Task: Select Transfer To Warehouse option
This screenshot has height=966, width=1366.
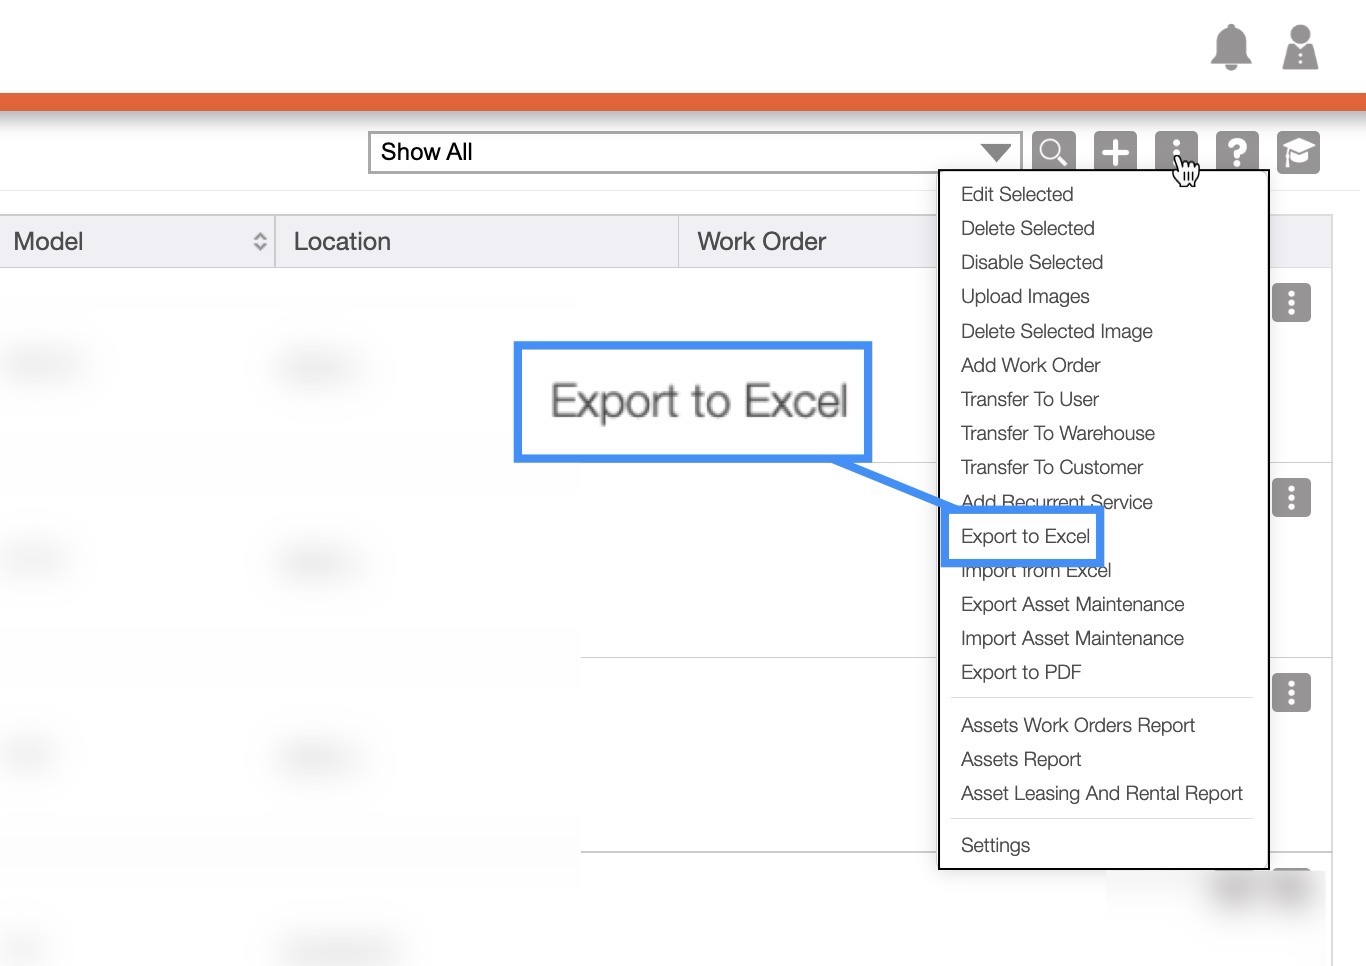Action: 1057,433
